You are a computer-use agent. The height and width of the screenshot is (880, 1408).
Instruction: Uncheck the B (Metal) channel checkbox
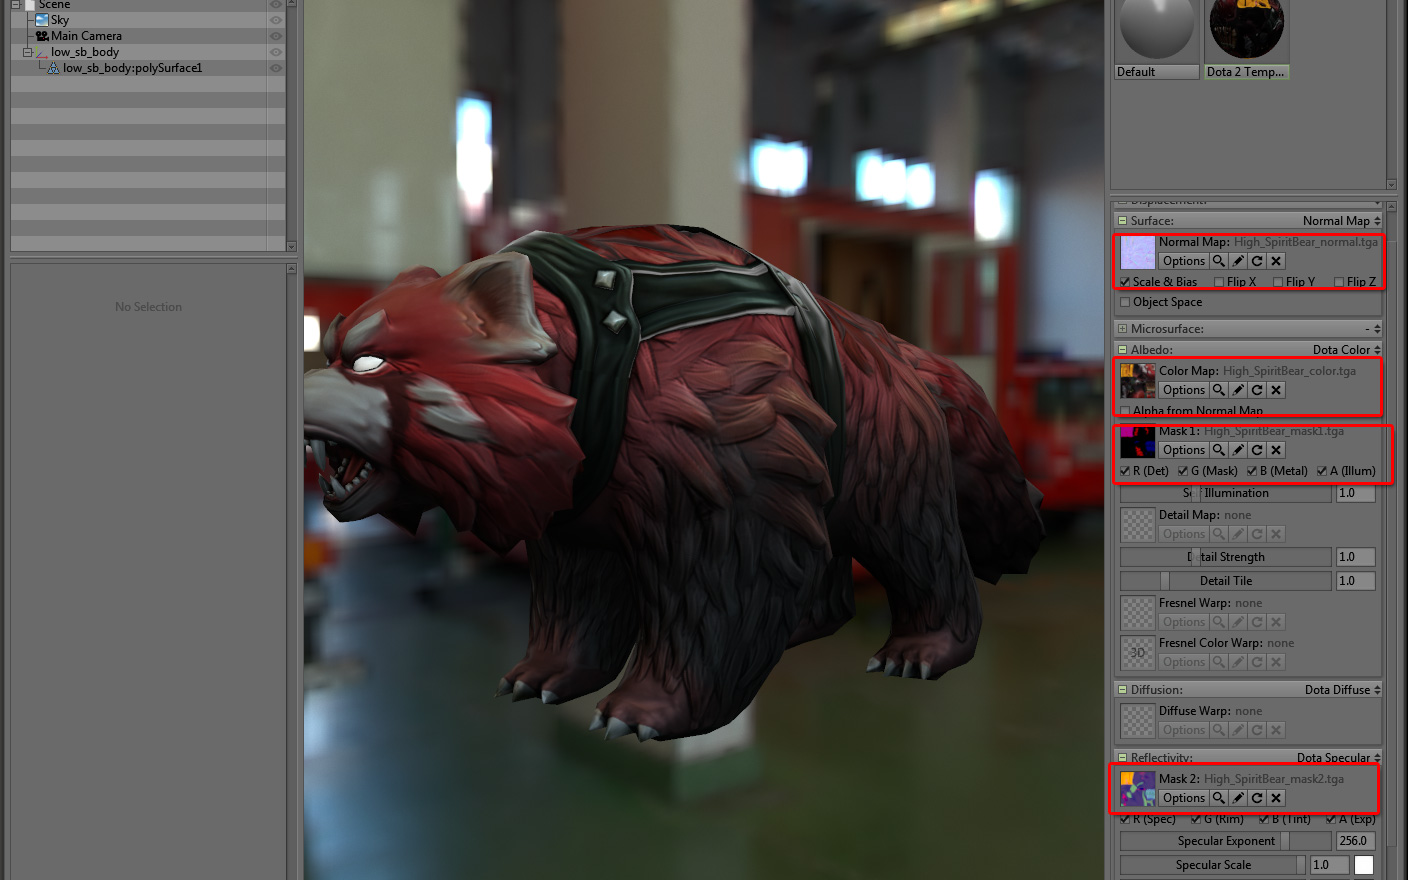(1252, 471)
